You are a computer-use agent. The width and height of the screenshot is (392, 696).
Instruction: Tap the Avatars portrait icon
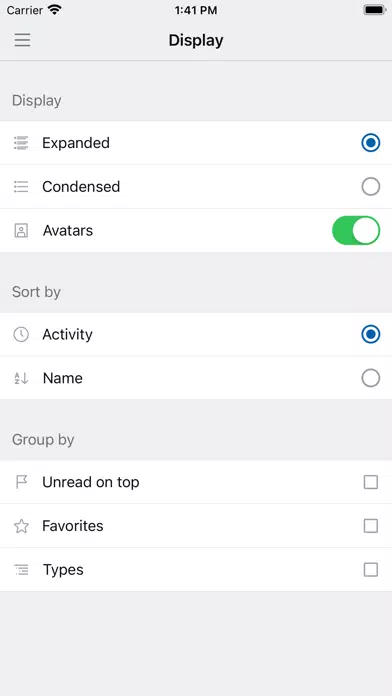tap(21, 231)
